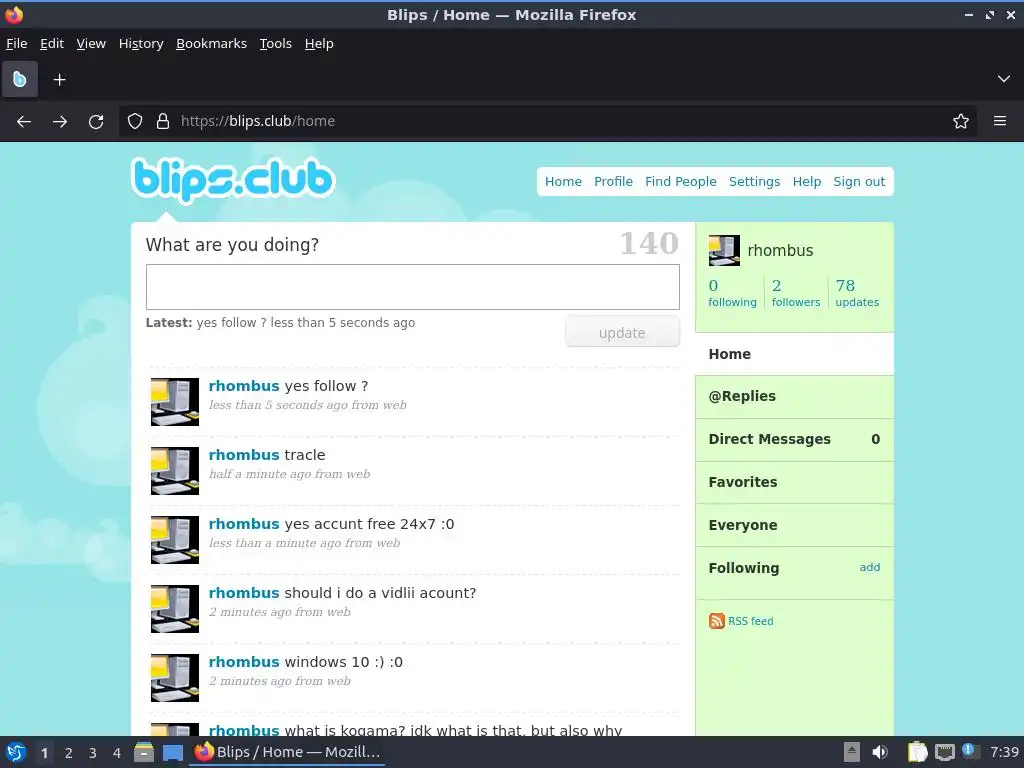Image resolution: width=1024 pixels, height=768 pixels.
Task: Open the Bookmarks menu
Action: coord(212,44)
